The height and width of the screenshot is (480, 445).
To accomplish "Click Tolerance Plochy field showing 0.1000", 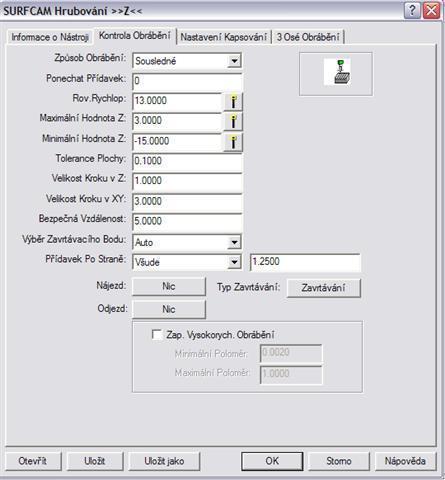I will click(x=187, y=162).
